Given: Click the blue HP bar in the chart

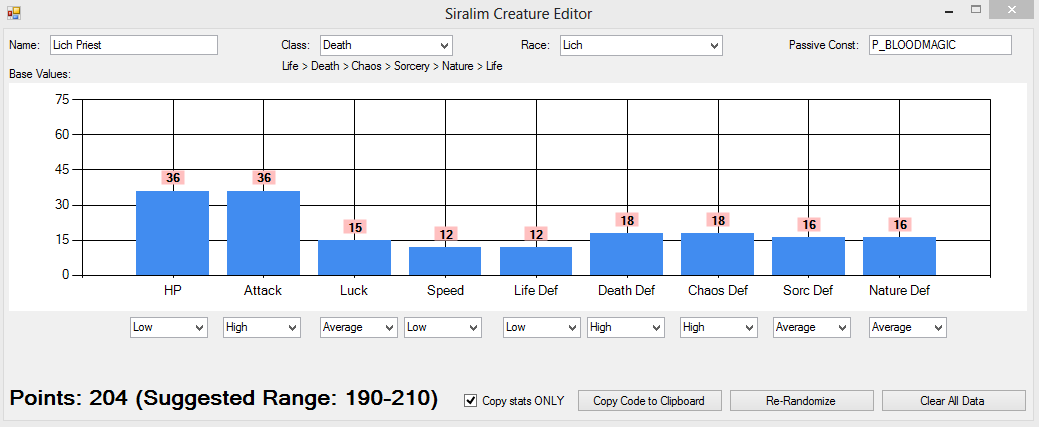Looking at the screenshot, I should tap(172, 233).
